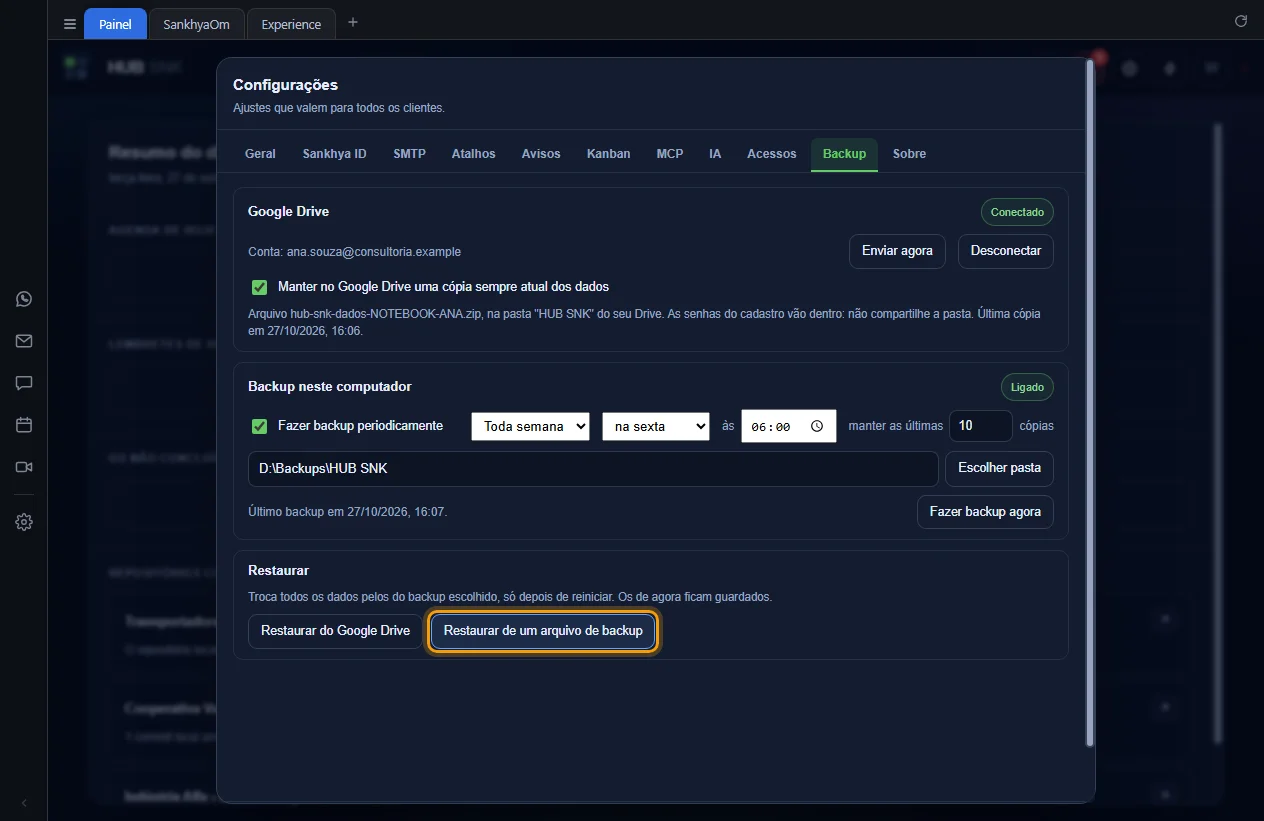
Task: Open the Avisos settings tab
Action: coord(541,154)
